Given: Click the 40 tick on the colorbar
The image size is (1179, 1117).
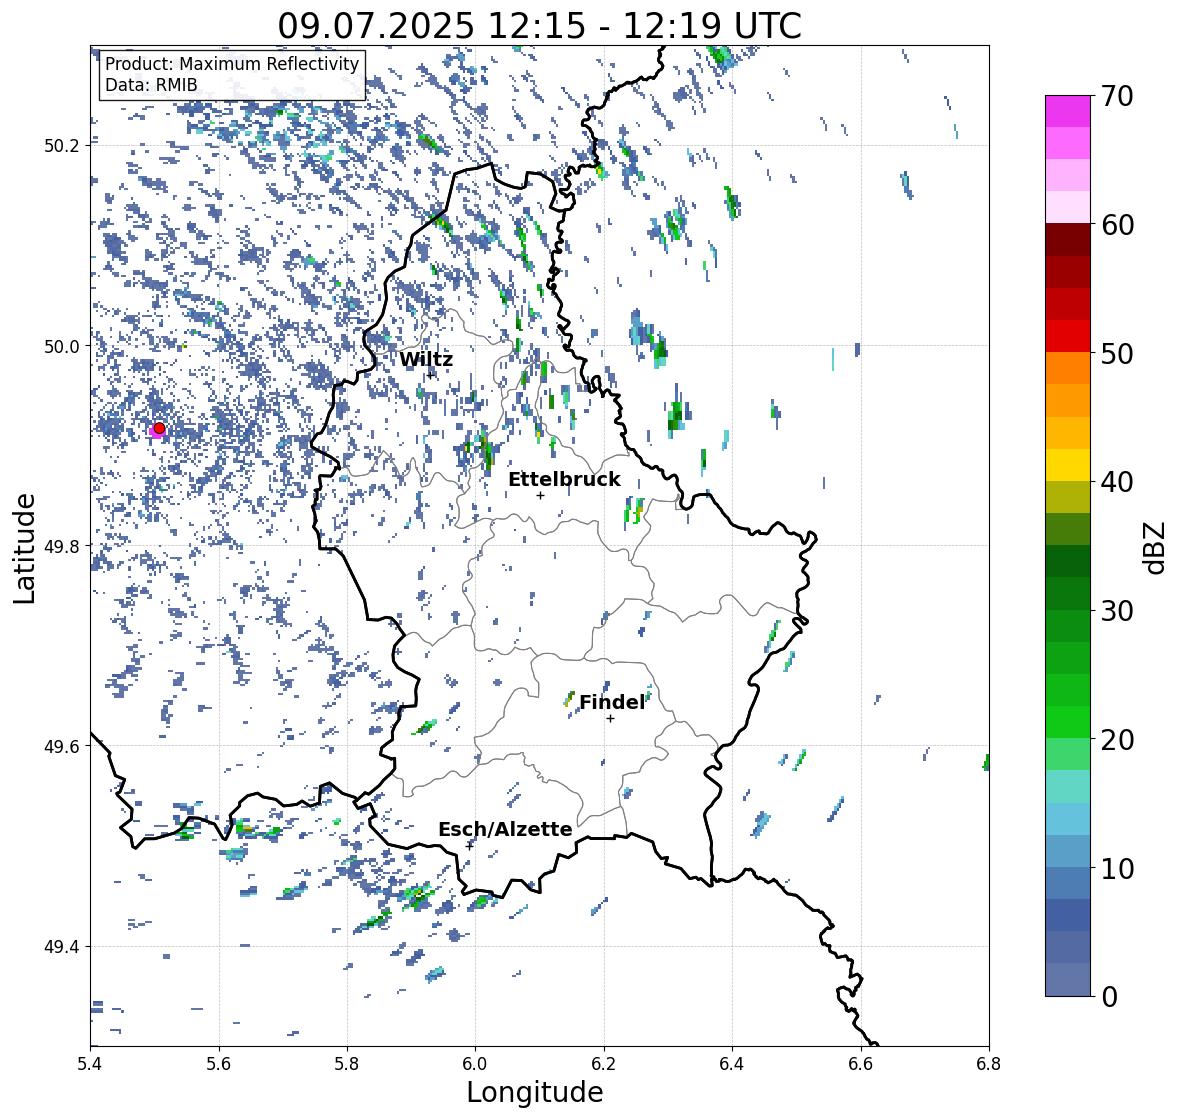Looking at the screenshot, I should tap(1117, 482).
